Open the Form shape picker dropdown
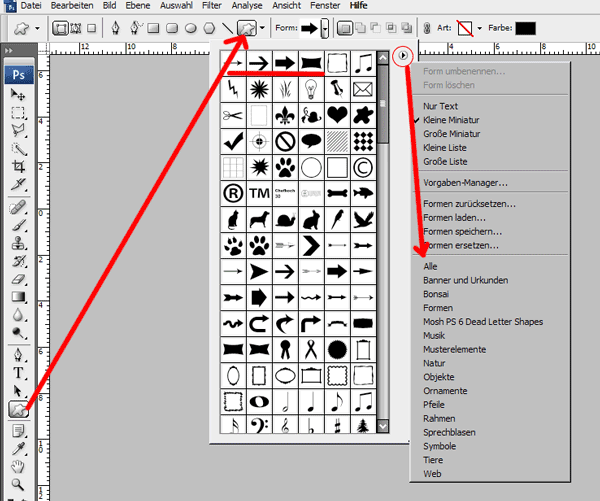 (x=324, y=28)
